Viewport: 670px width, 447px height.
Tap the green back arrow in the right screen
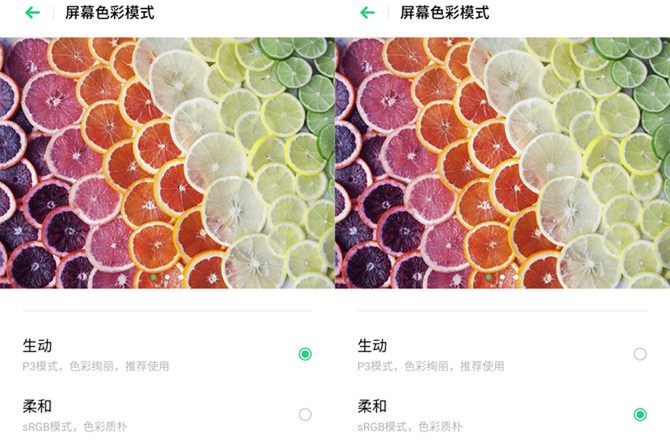(x=367, y=13)
